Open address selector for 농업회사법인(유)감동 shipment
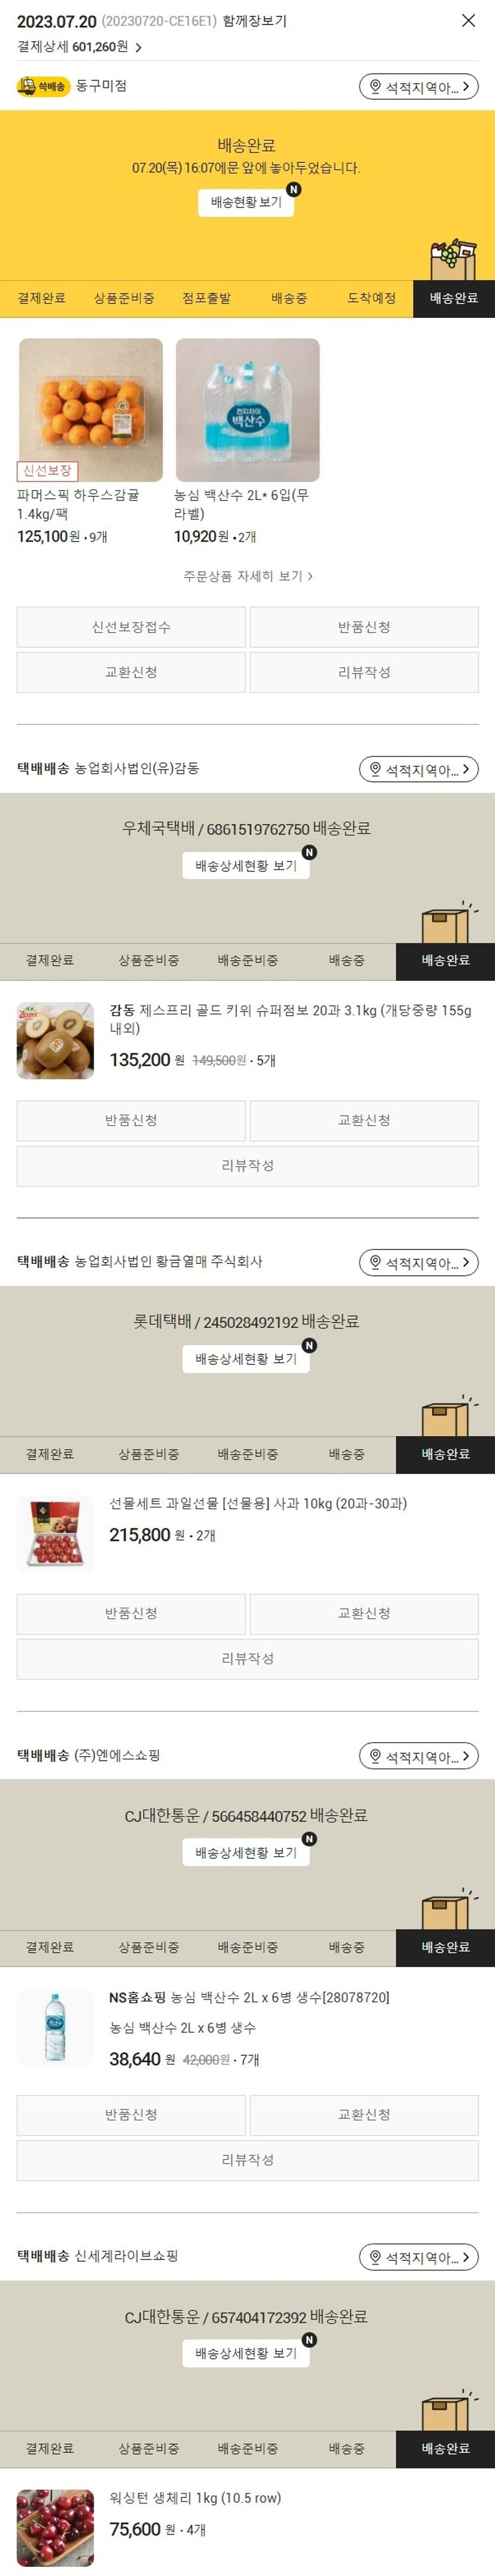 coord(419,769)
